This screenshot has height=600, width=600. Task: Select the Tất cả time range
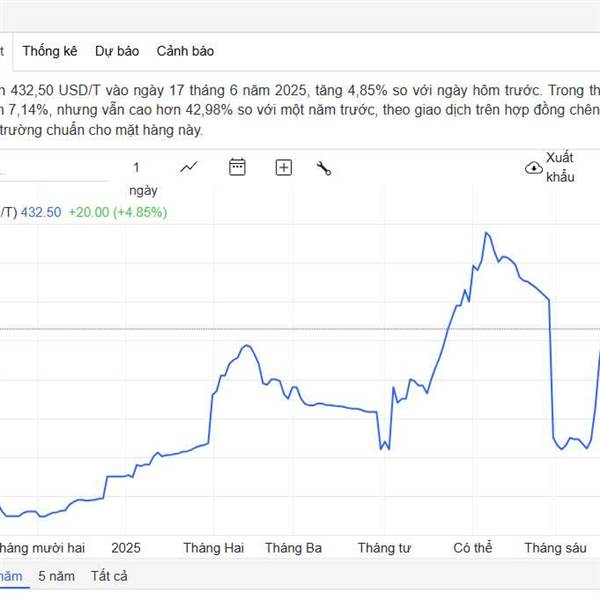click(x=109, y=576)
